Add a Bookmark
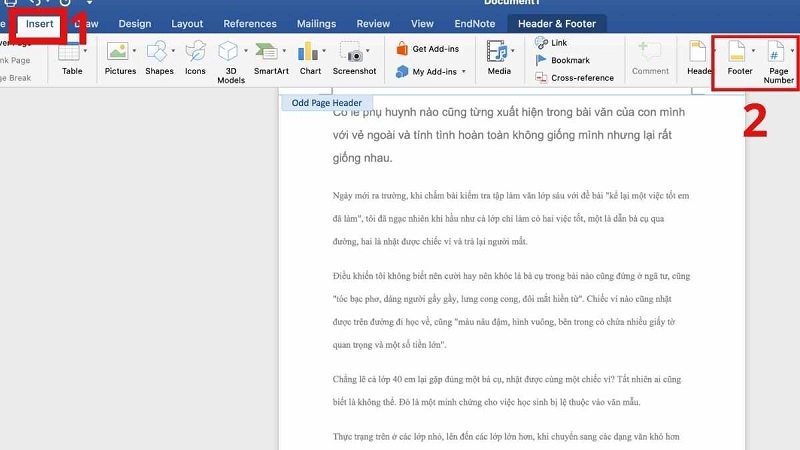 (568, 60)
